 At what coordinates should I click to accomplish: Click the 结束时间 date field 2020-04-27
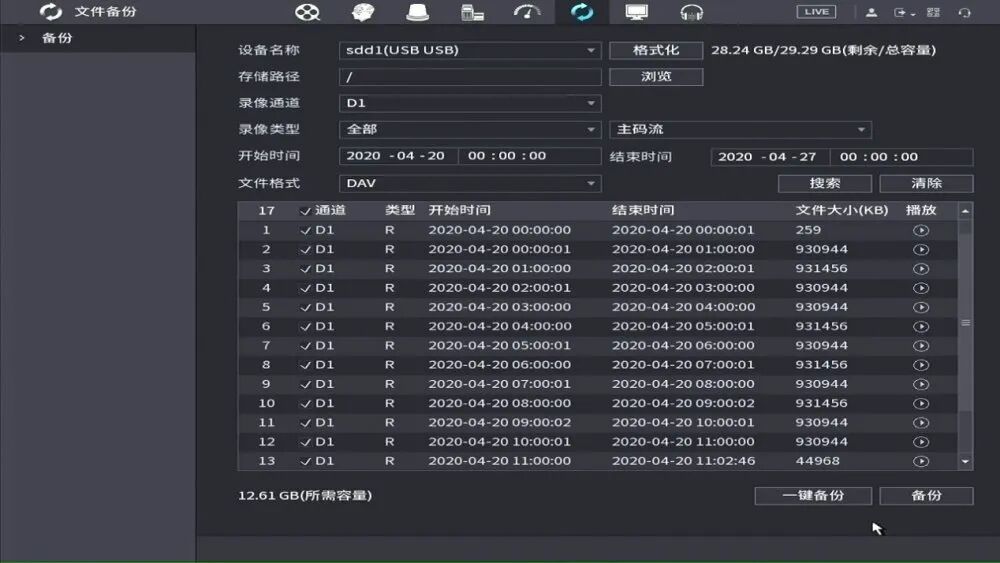(770, 157)
